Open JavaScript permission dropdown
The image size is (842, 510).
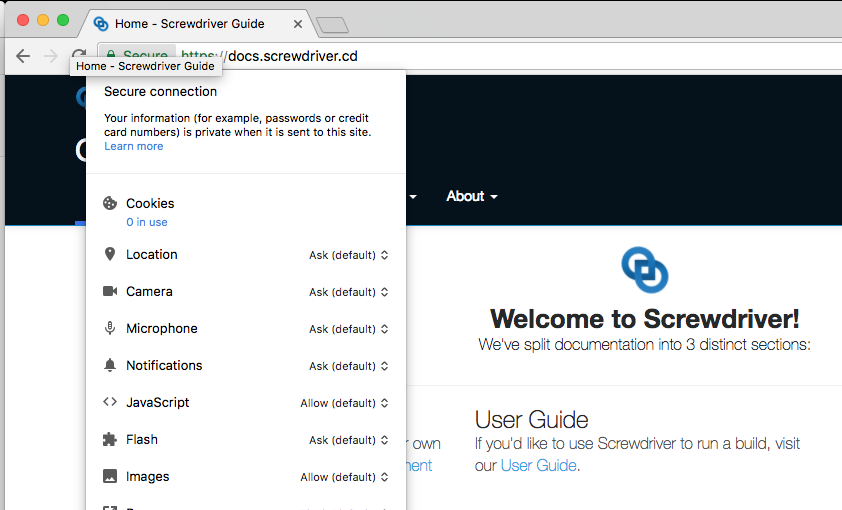(x=344, y=403)
